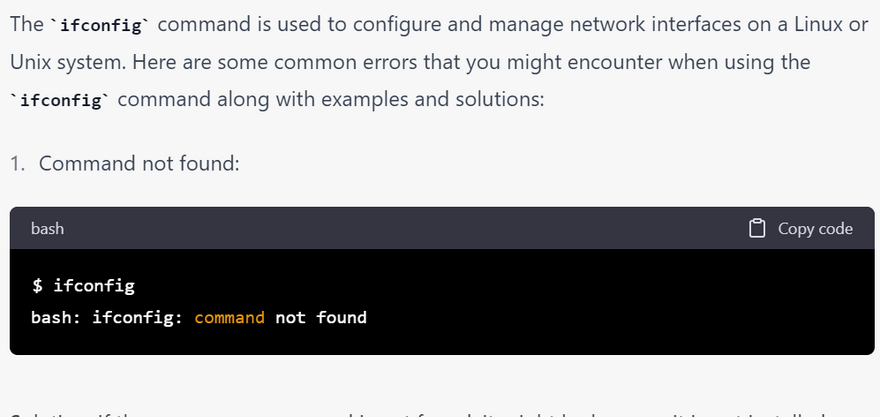Click the '$ ifconfig' command line
This screenshot has width=880, height=417.
[83, 286]
